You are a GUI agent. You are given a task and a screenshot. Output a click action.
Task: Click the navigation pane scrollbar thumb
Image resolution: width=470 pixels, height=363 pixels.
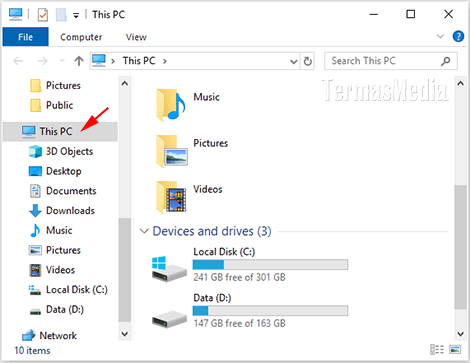[x=125, y=270]
